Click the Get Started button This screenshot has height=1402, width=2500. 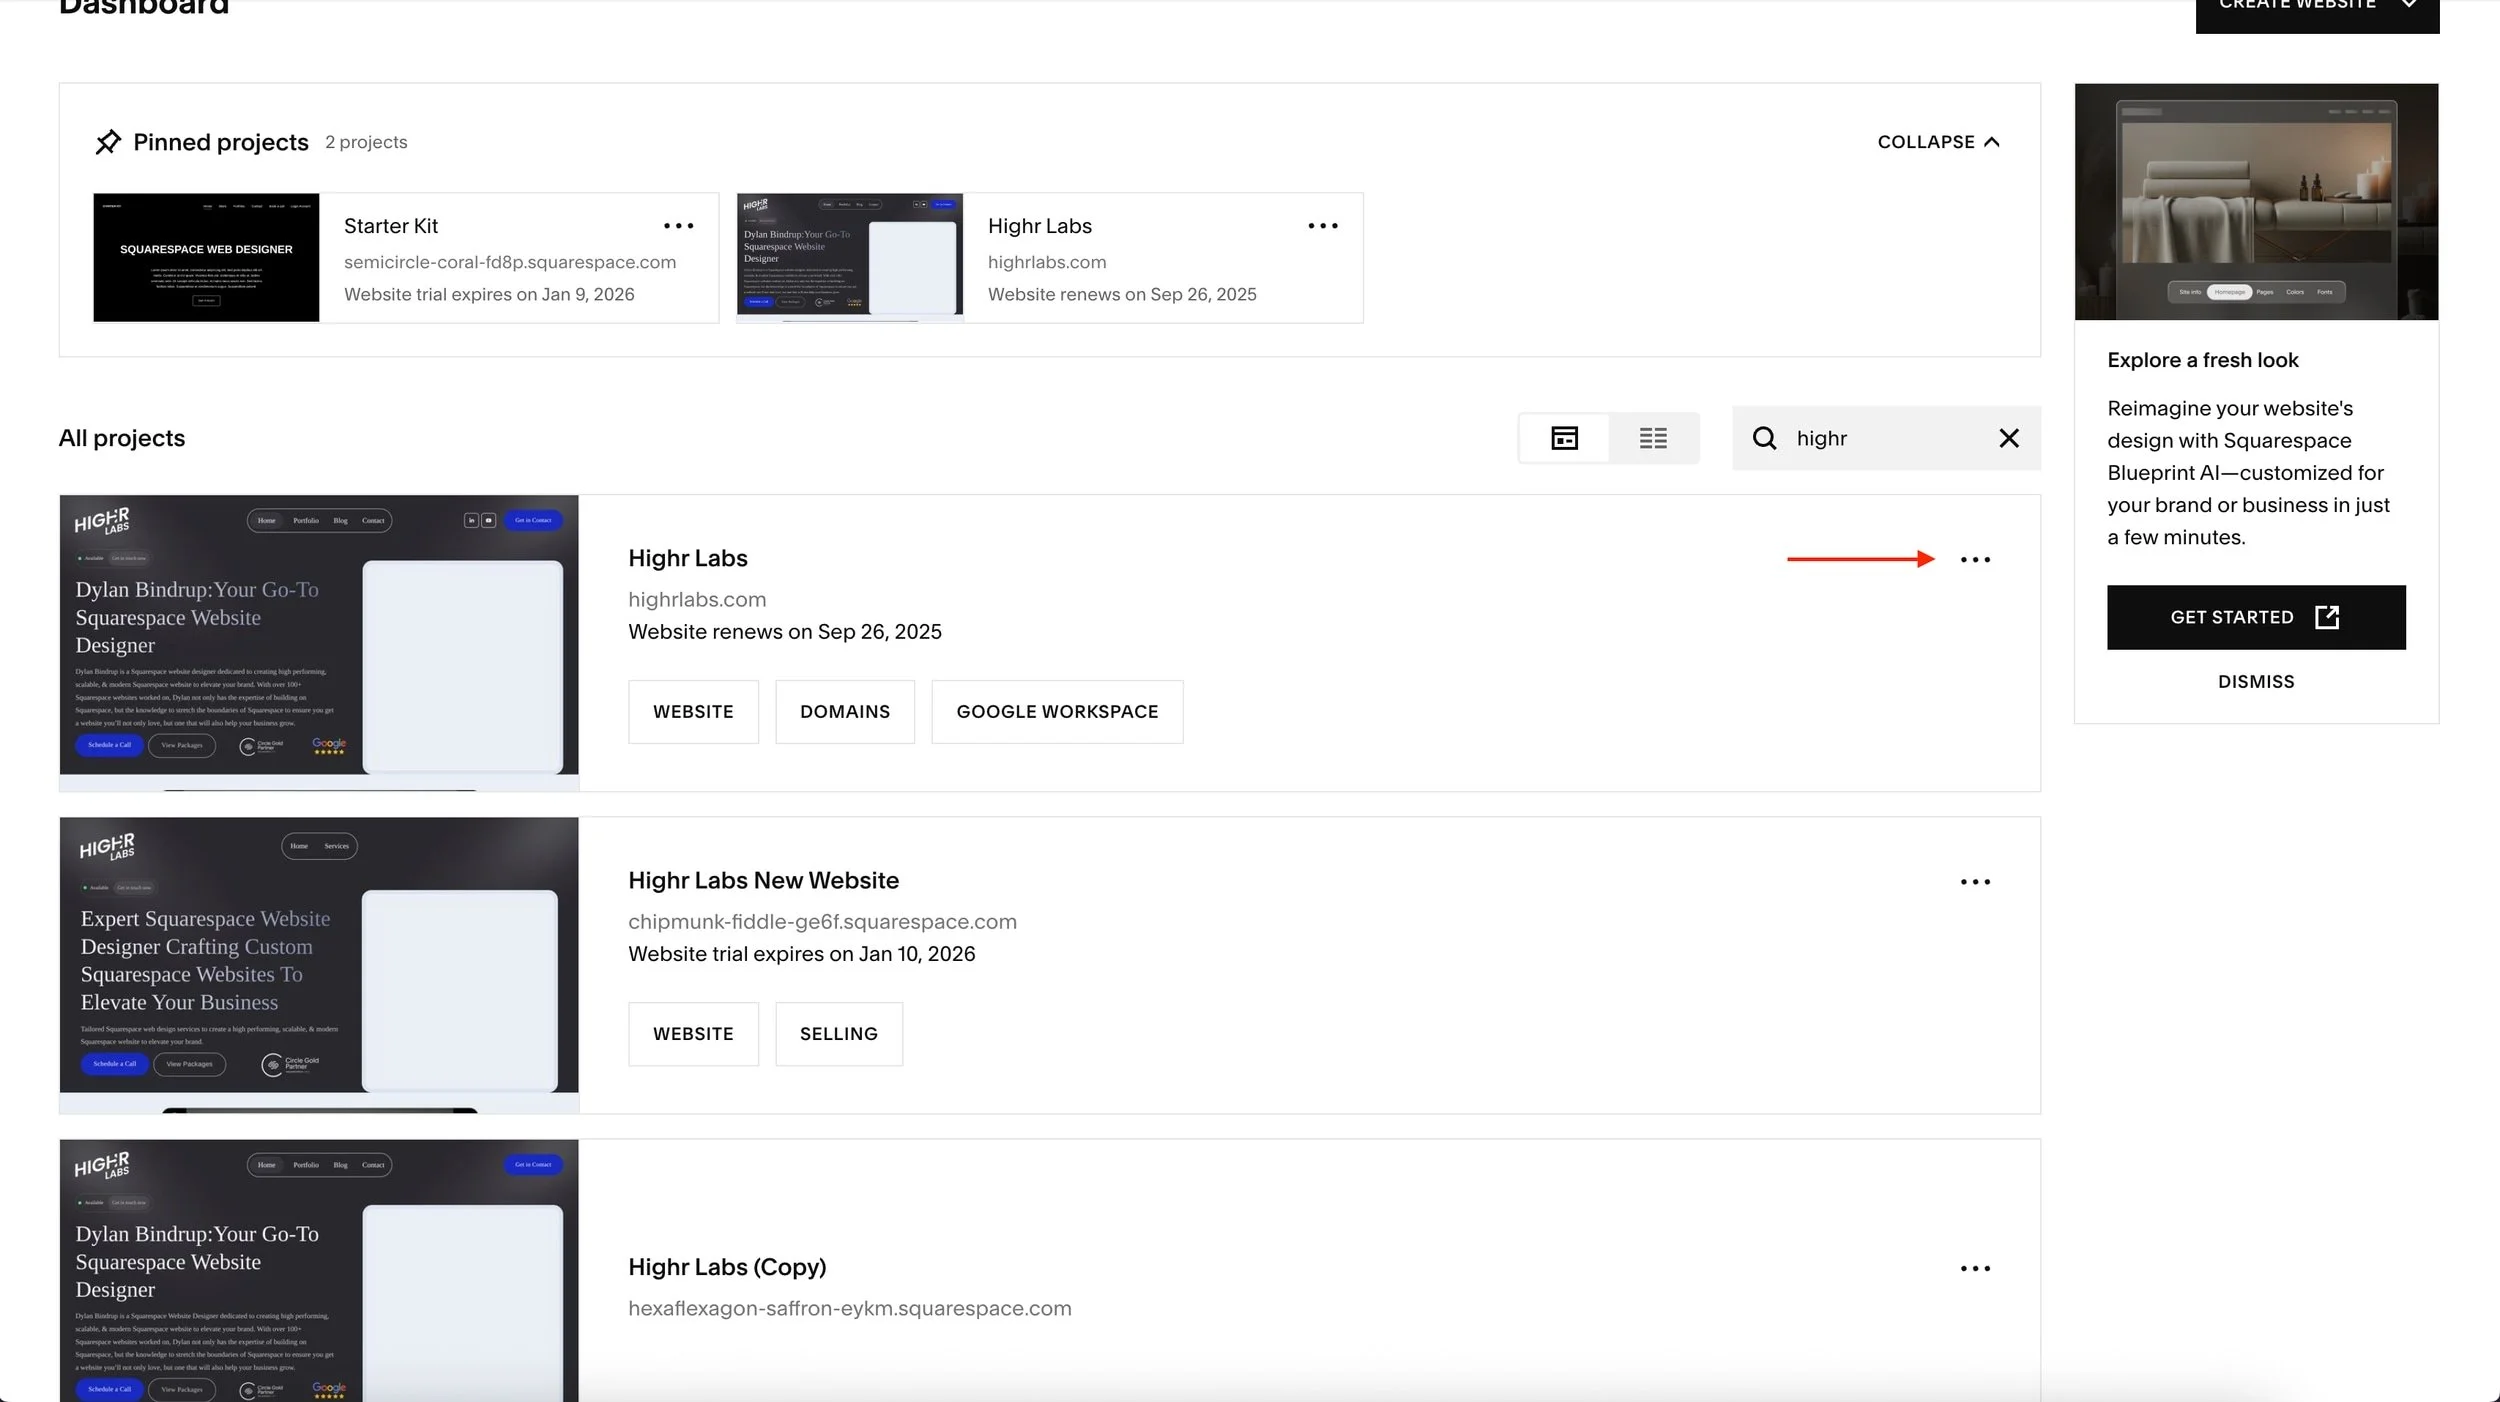[2255, 618]
